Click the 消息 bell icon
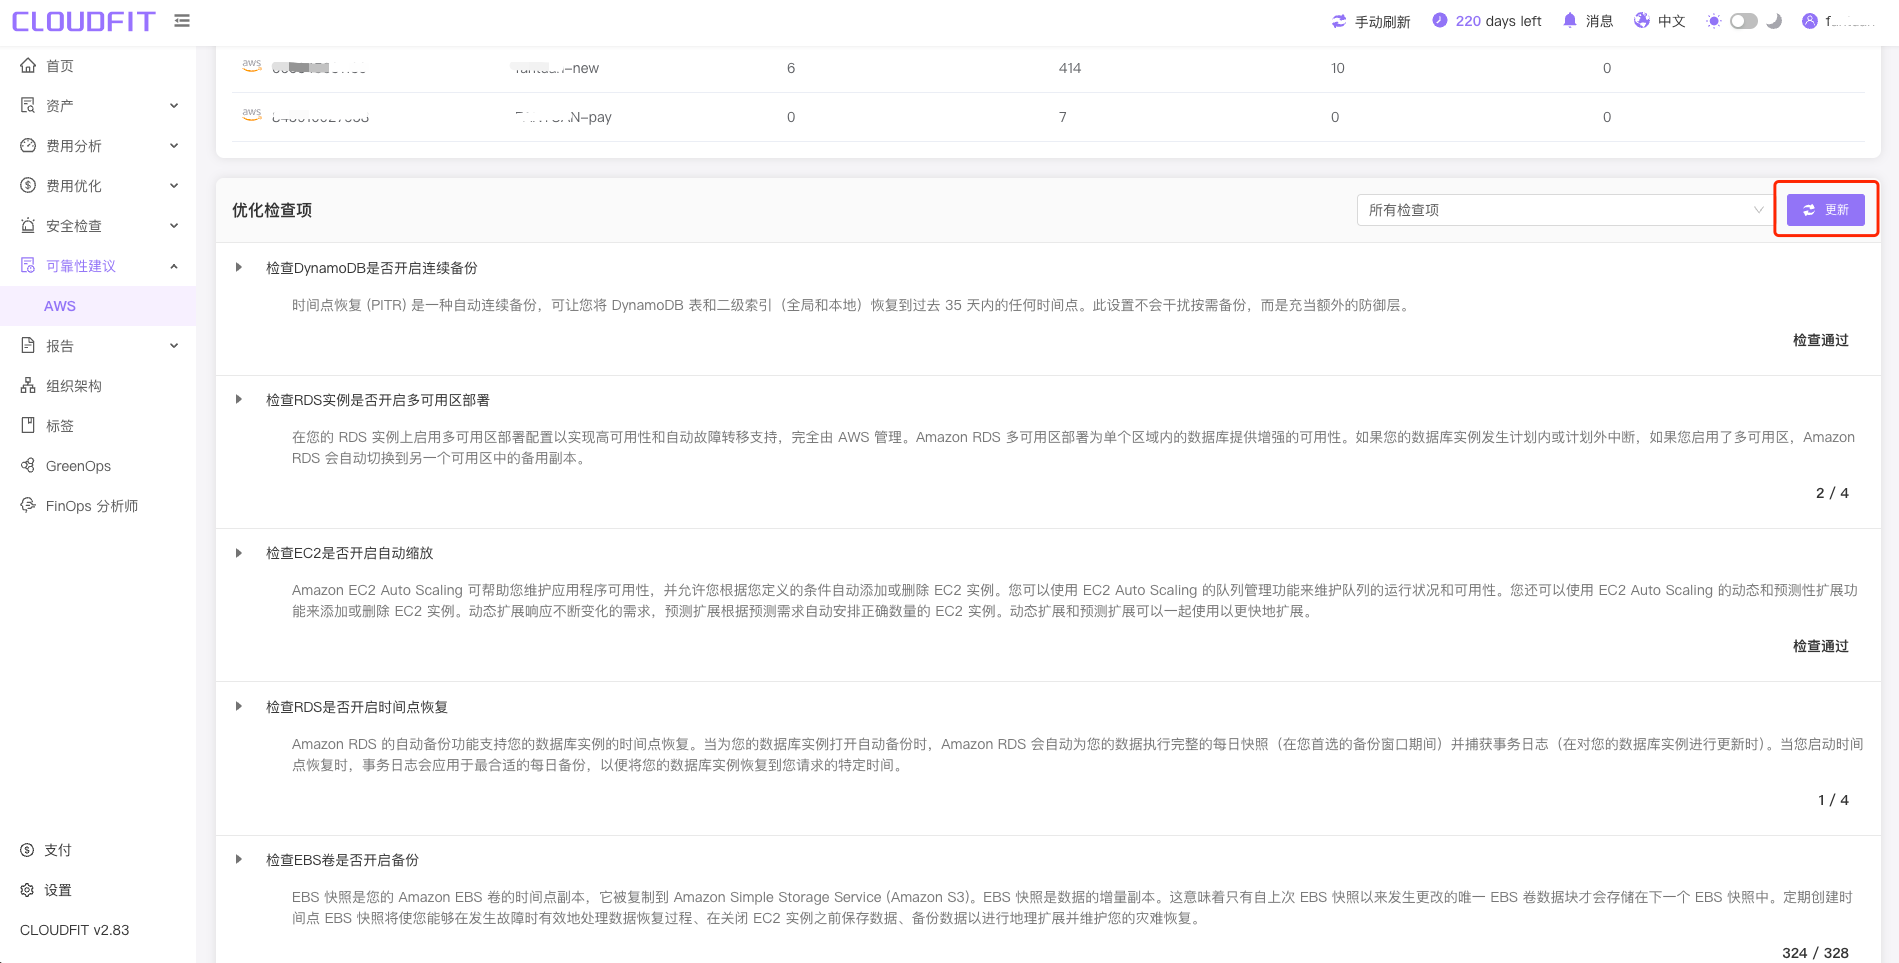This screenshot has height=963, width=1899. [x=1570, y=20]
